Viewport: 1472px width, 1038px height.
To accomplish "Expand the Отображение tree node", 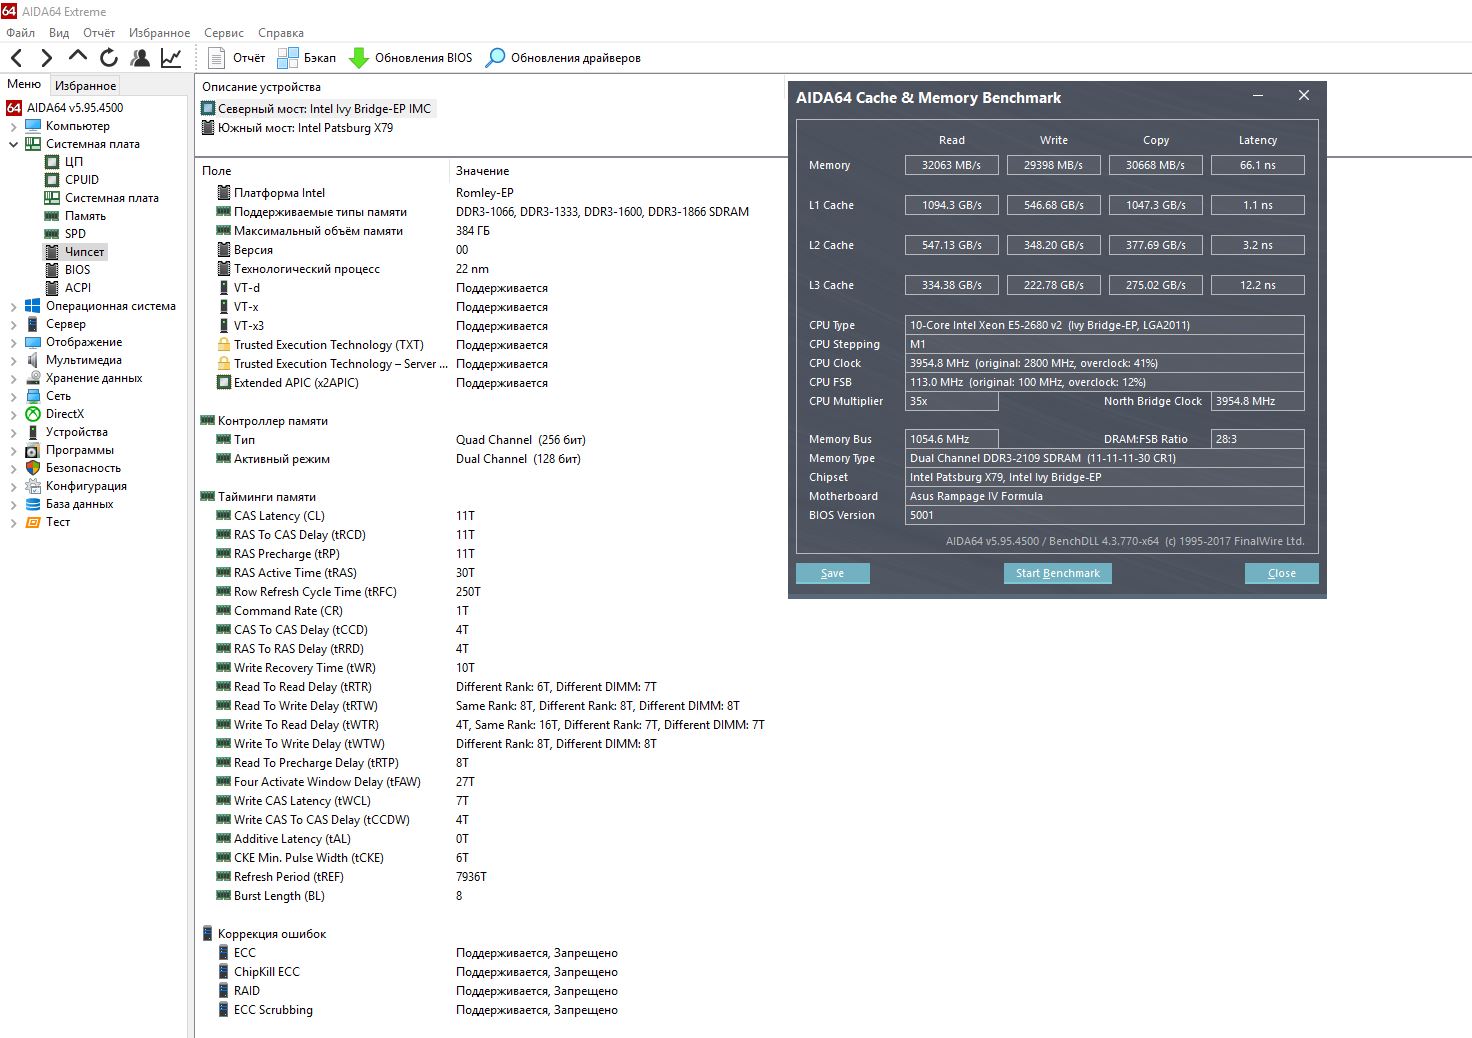I will tap(13, 342).
